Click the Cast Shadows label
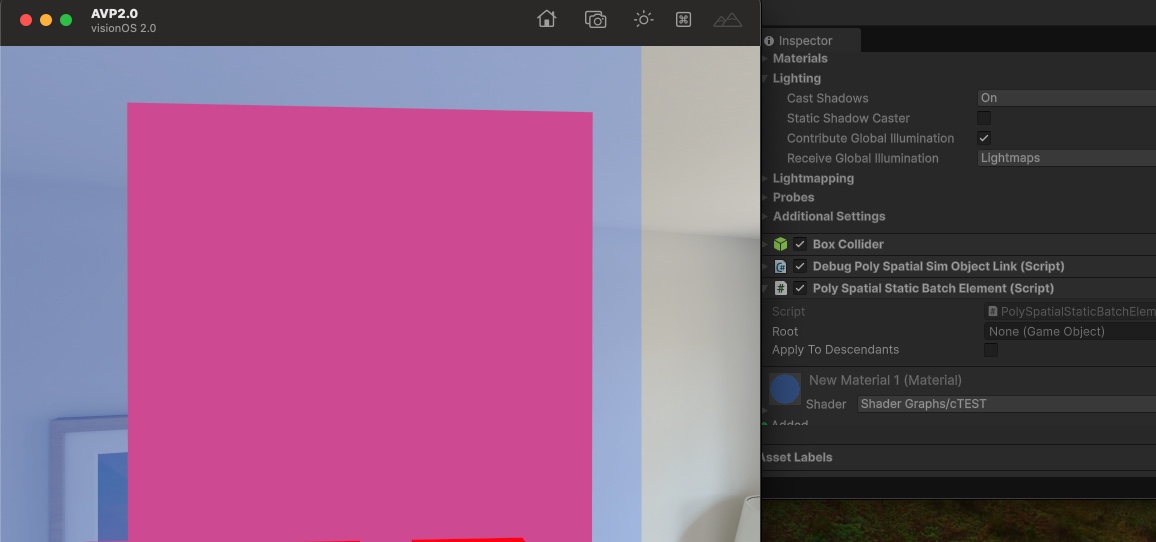Image resolution: width=1156 pixels, height=542 pixels. 827,98
